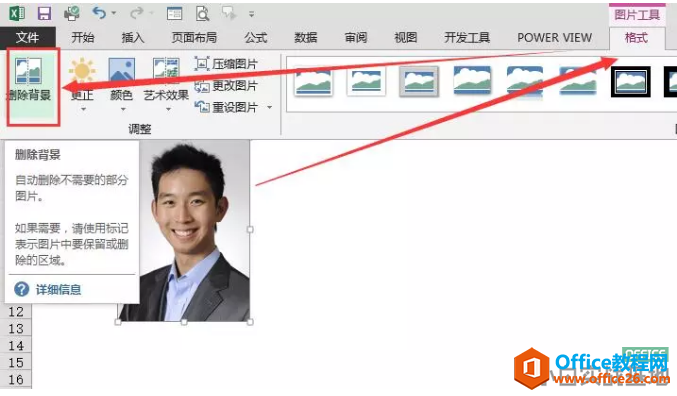Open the undo history dropdown arrow
677x396 pixels.
(x=114, y=13)
